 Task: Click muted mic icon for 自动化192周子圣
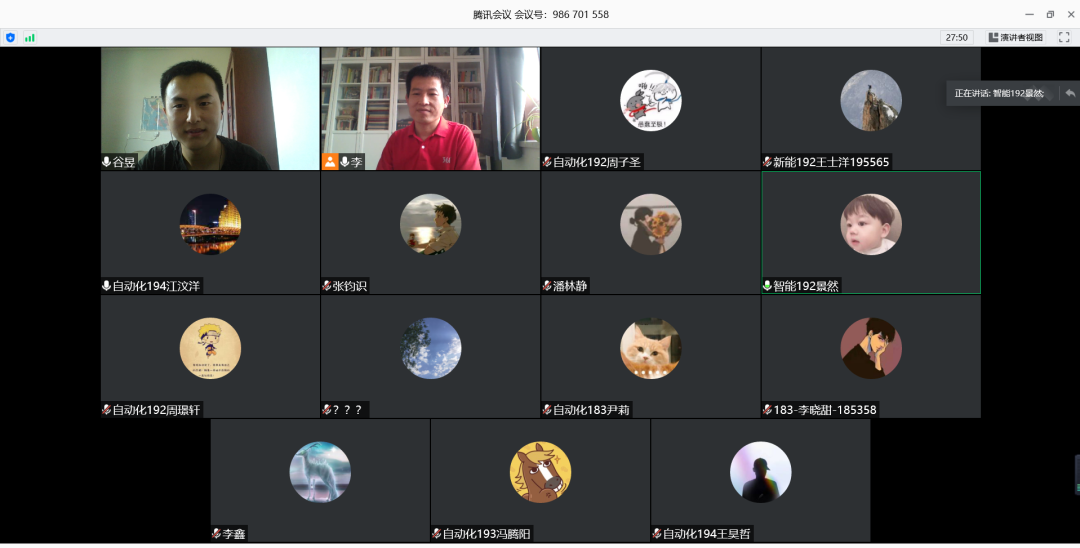pyautogui.click(x=547, y=161)
